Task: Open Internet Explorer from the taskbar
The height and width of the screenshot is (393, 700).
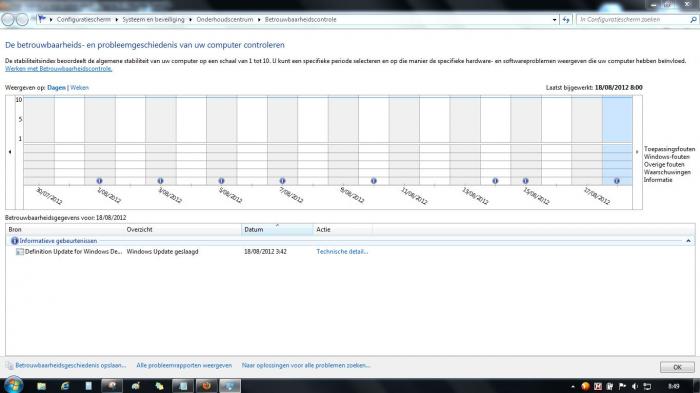Action: pos(65,386)
